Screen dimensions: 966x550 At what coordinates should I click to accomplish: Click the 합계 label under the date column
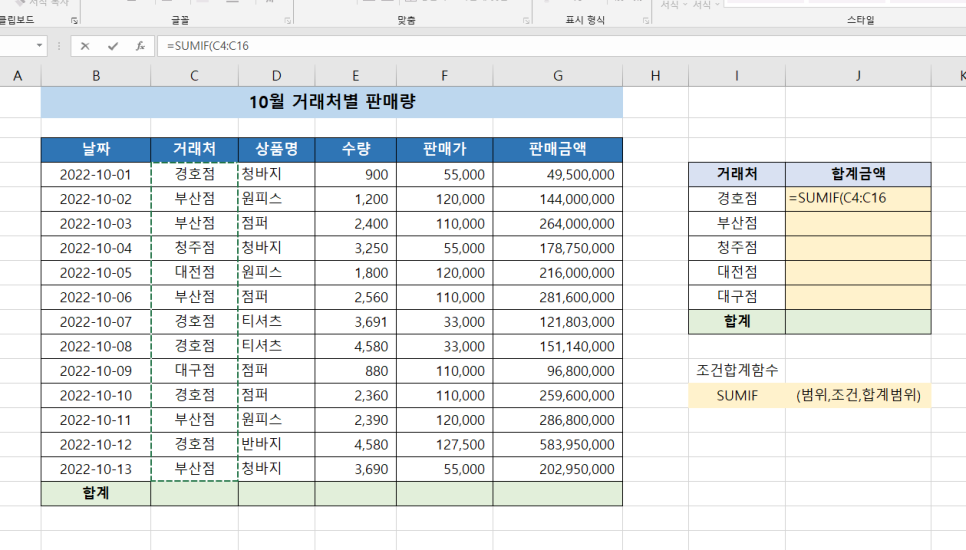96,494
